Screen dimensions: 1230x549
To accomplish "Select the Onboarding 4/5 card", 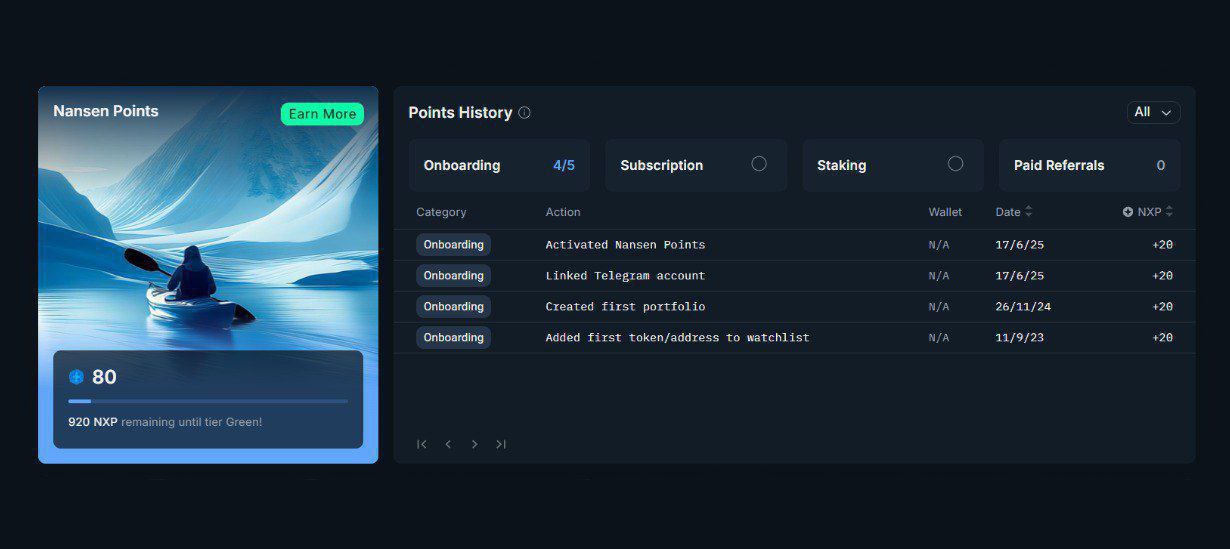I will point(499,165).
